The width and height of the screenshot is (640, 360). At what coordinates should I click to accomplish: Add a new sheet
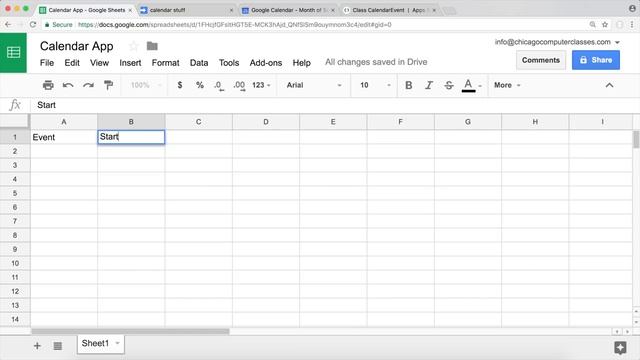coord(37,346)
